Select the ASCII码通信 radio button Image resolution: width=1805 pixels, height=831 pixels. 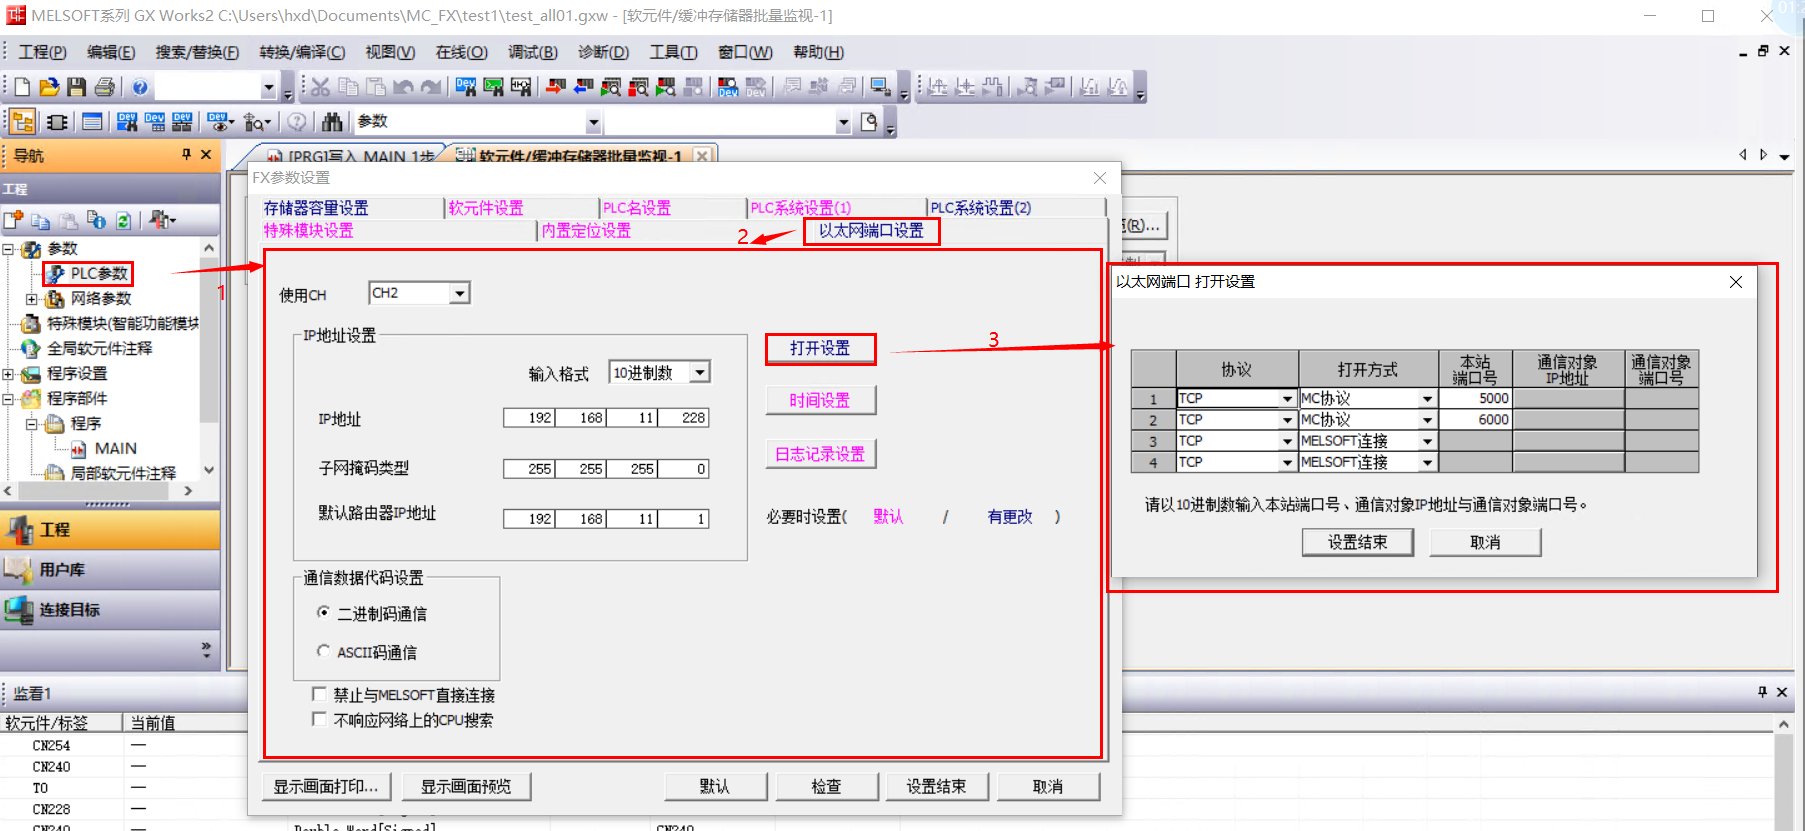tap(323, 651)
